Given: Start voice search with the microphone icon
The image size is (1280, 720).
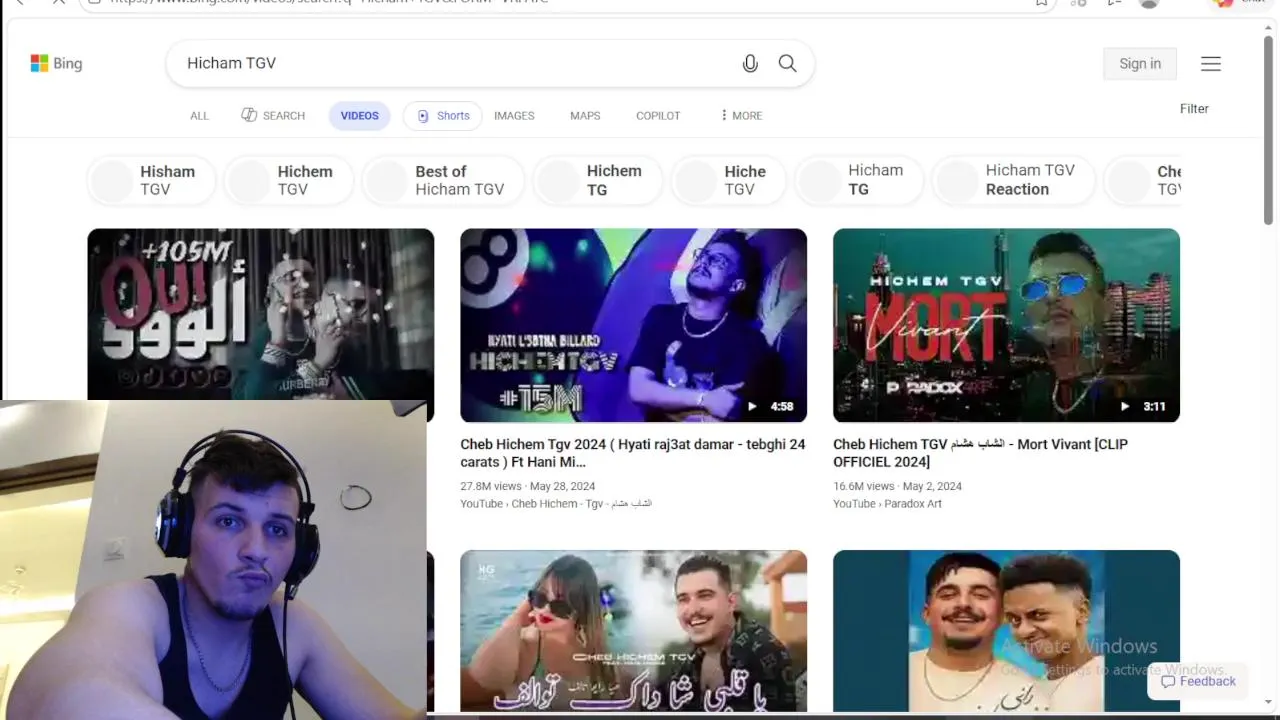Looking at the screenshot, I should pos(750,63).
